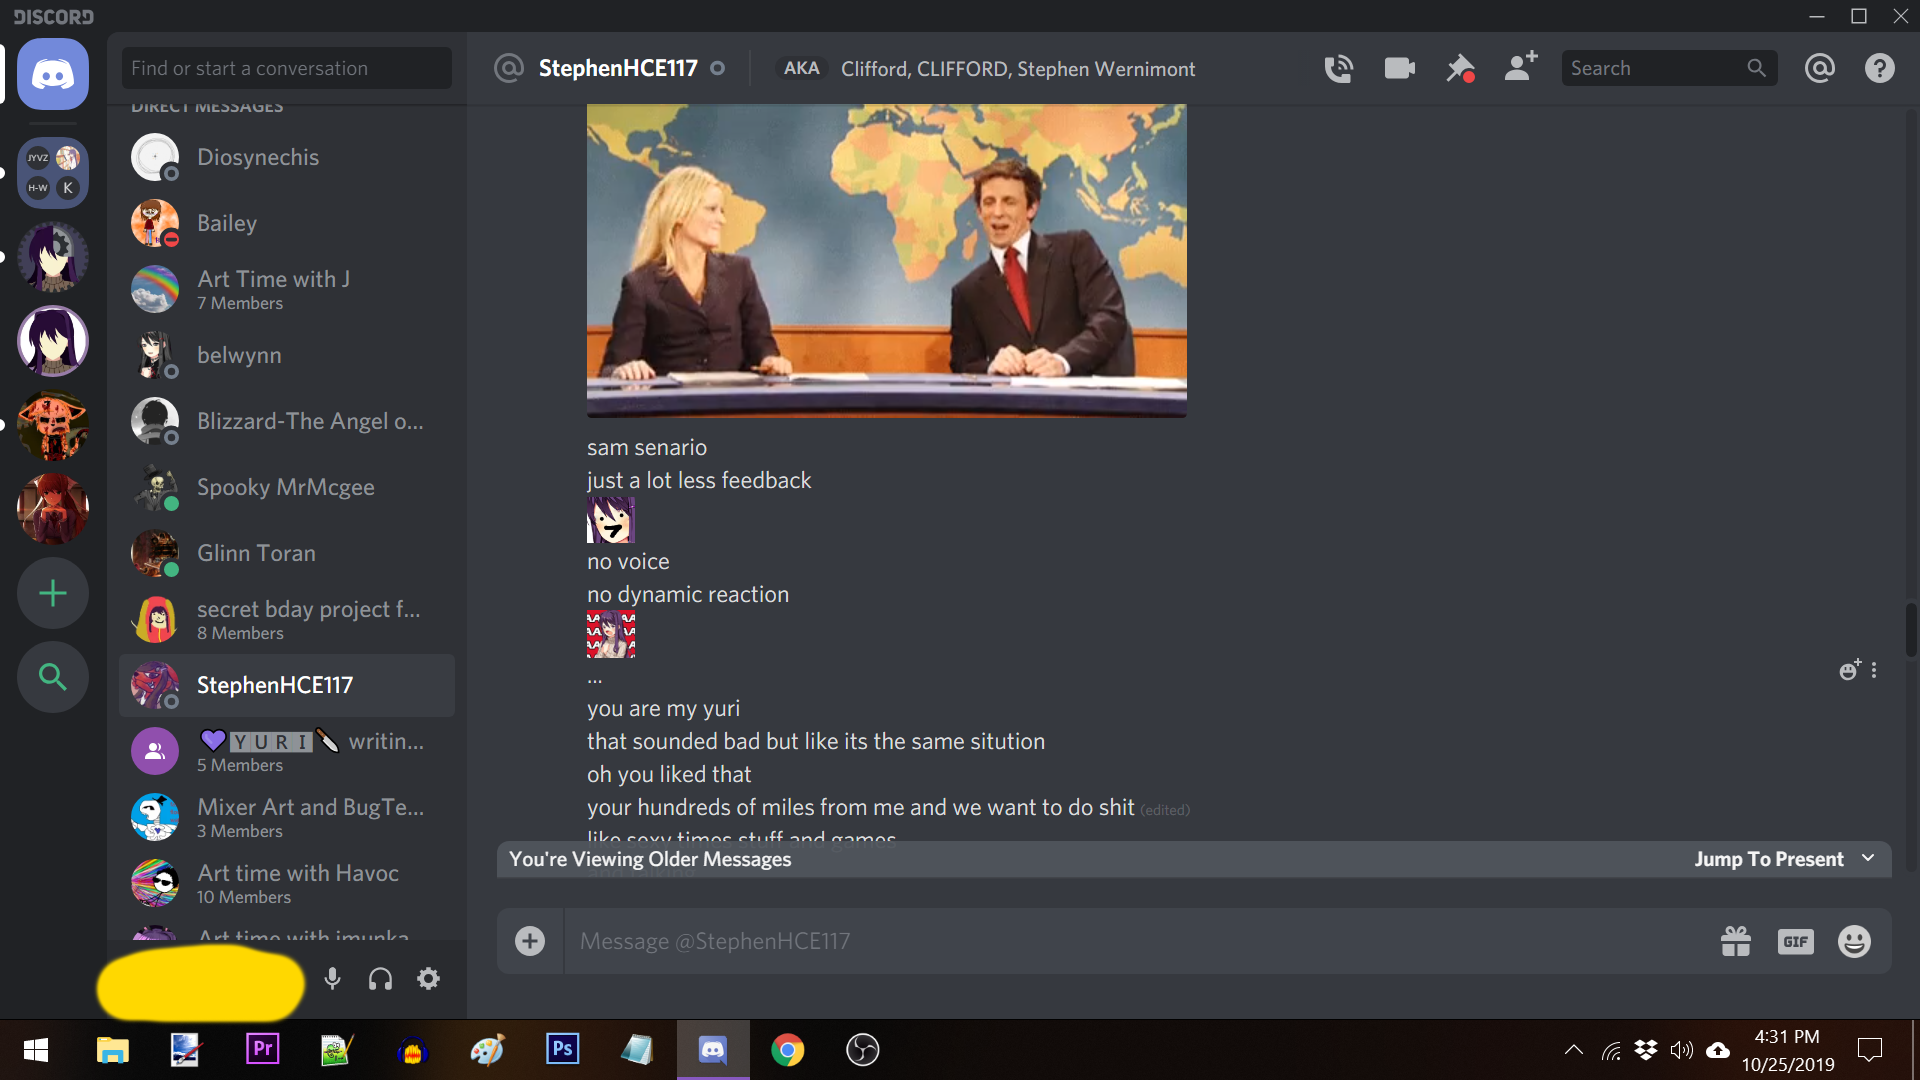Open belwynn conversation
The width and height of the screenshot is (1920, 1080).
pyautogui.click(x=287, y=355)
